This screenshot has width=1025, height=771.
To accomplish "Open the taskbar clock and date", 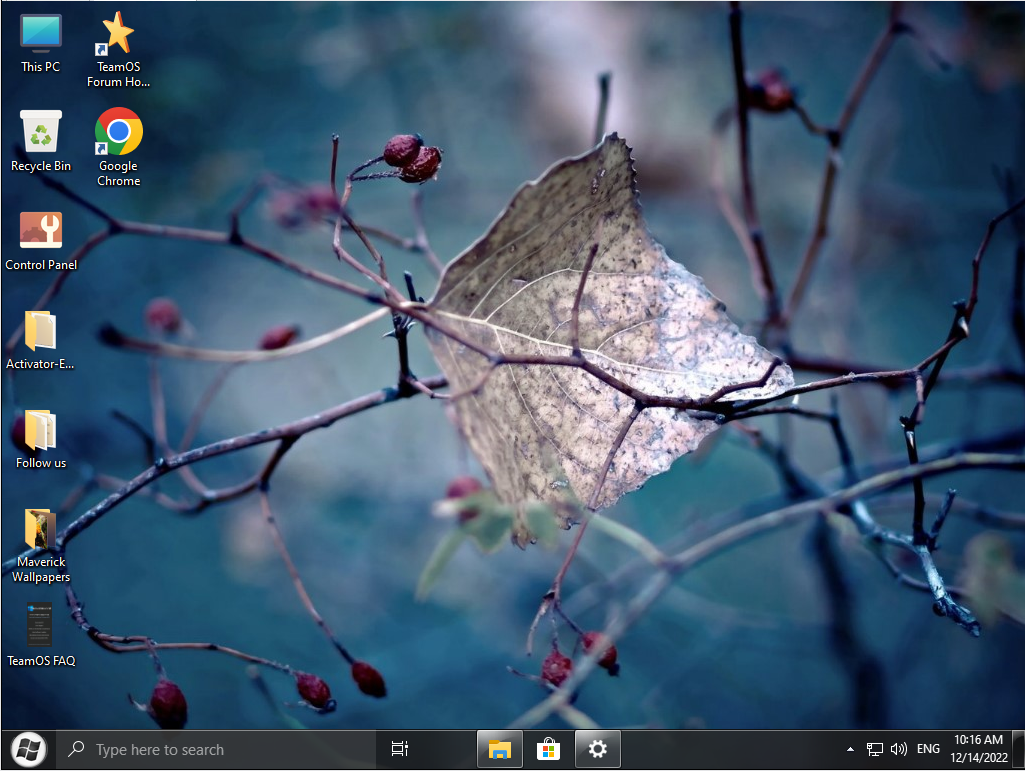I will [x=977, y=749].
